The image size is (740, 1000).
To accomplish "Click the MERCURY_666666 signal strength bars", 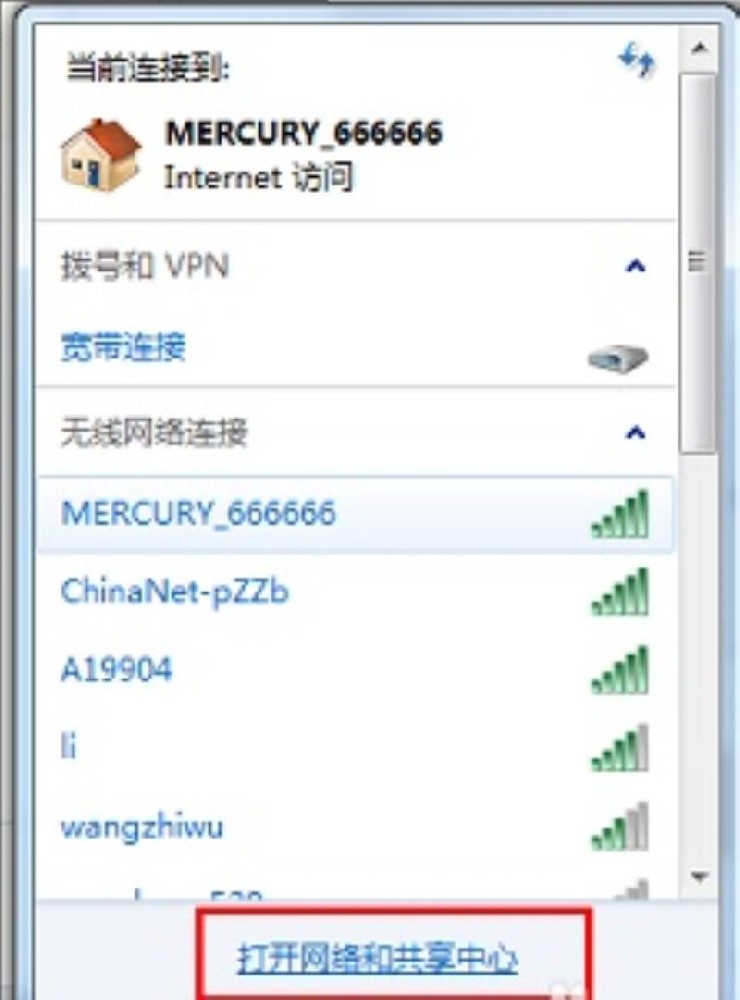I will pos(620,514).
